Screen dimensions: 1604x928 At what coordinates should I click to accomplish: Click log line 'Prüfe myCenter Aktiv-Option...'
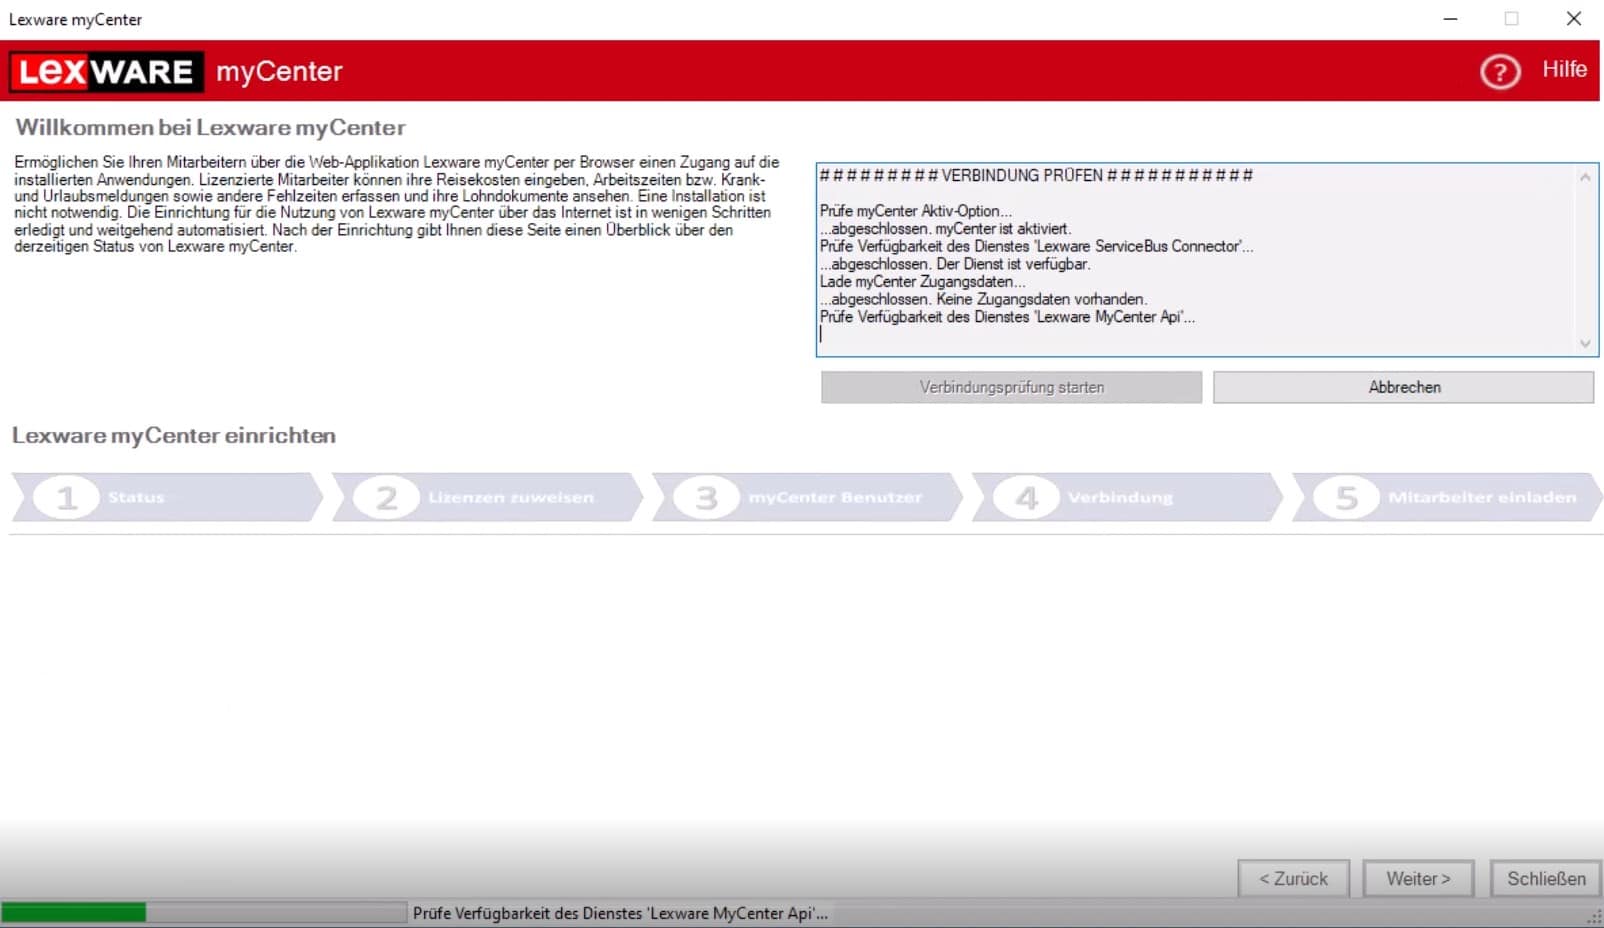(916, 211)
